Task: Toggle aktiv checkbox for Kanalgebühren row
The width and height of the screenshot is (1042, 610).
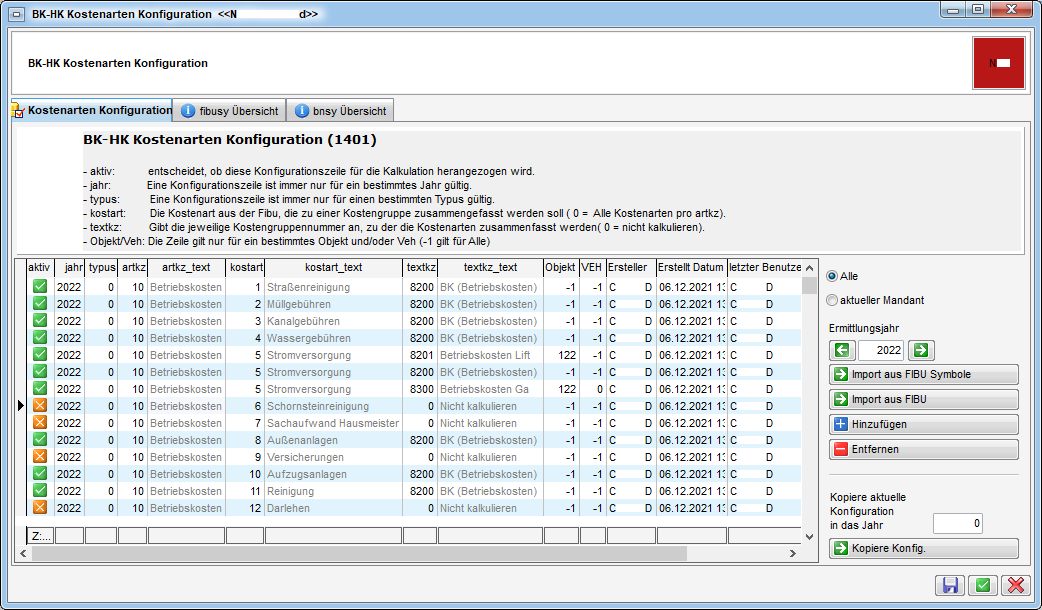Action: tap(40, 321)
